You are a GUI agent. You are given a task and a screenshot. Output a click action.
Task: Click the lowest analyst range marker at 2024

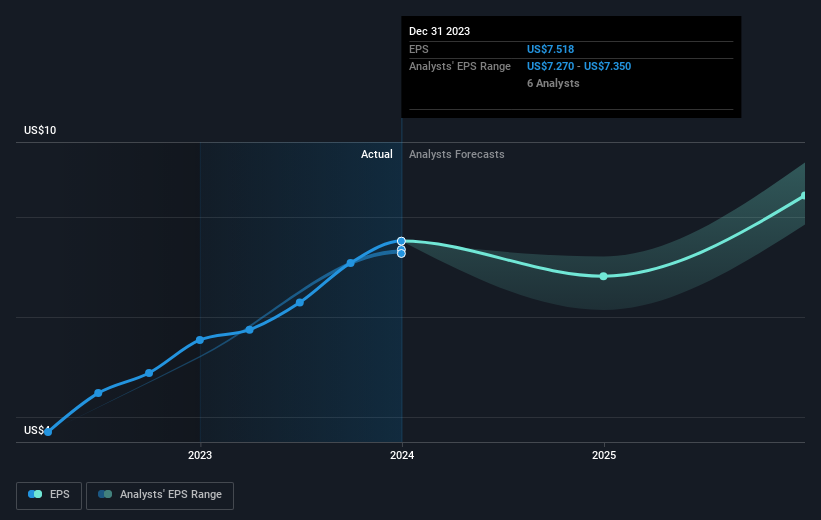(401, 253)
